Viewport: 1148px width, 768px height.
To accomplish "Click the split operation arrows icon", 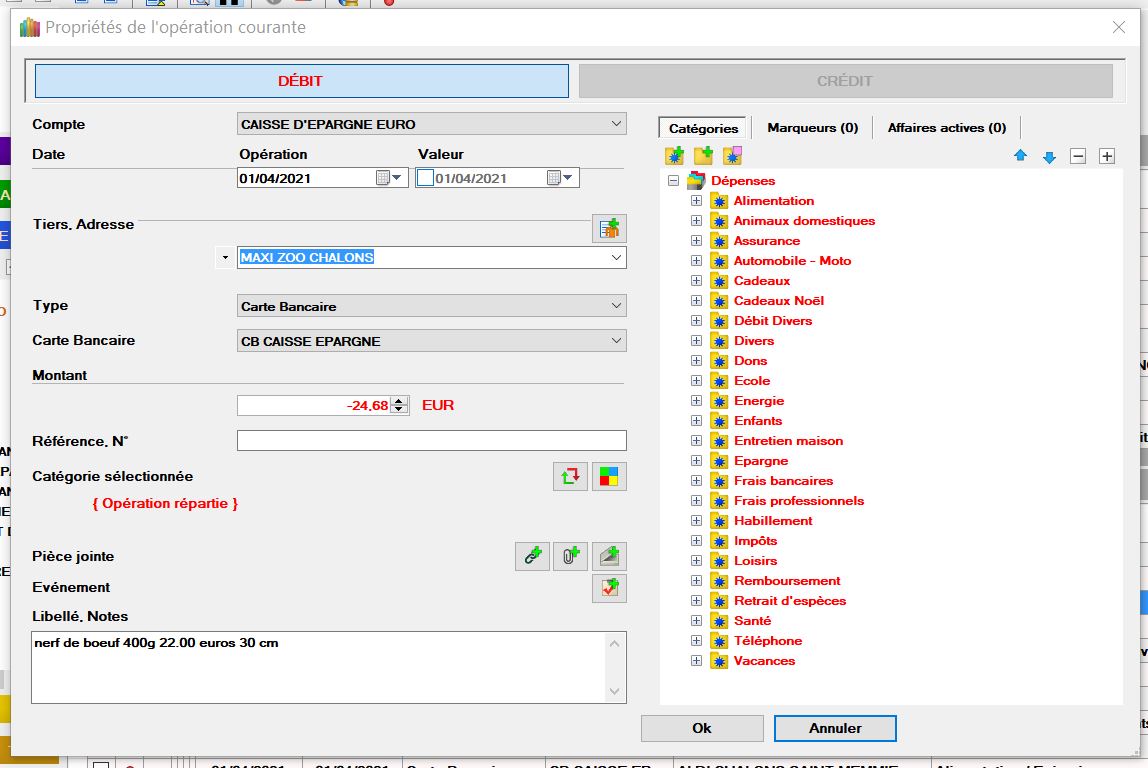I will pos(570,477).
